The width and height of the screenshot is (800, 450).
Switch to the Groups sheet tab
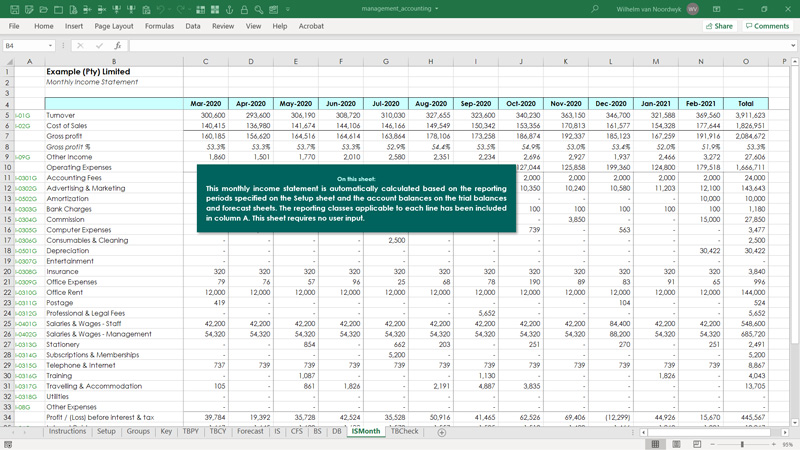[138, 431]
